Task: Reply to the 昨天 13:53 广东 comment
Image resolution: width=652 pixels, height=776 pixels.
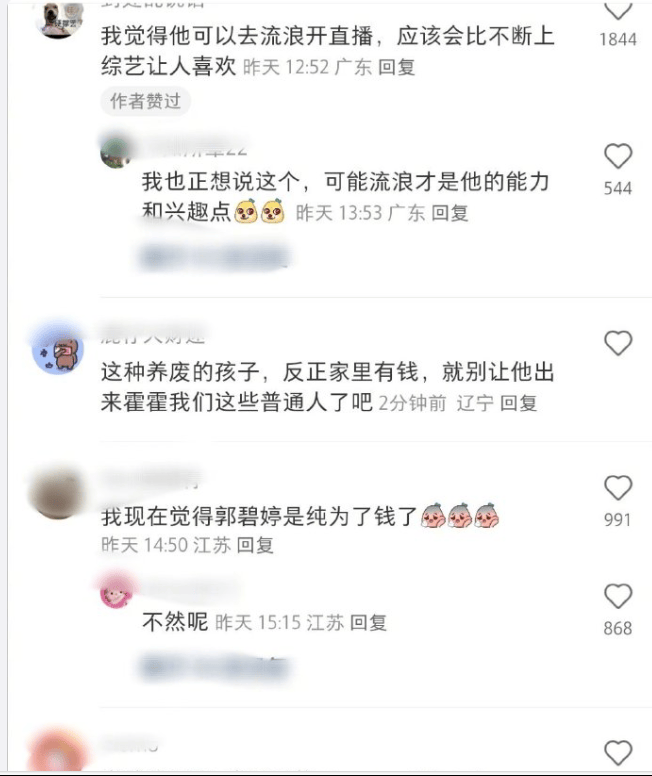Action: pyautogui.click(x=449, y=213)
